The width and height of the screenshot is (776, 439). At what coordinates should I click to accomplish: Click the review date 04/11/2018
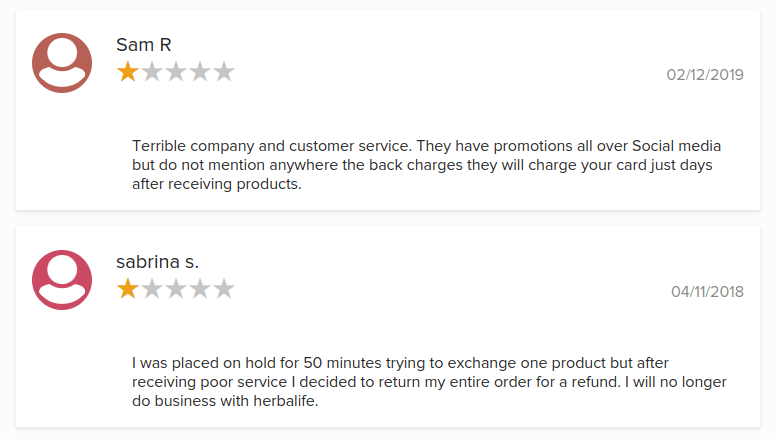point(707,292)
